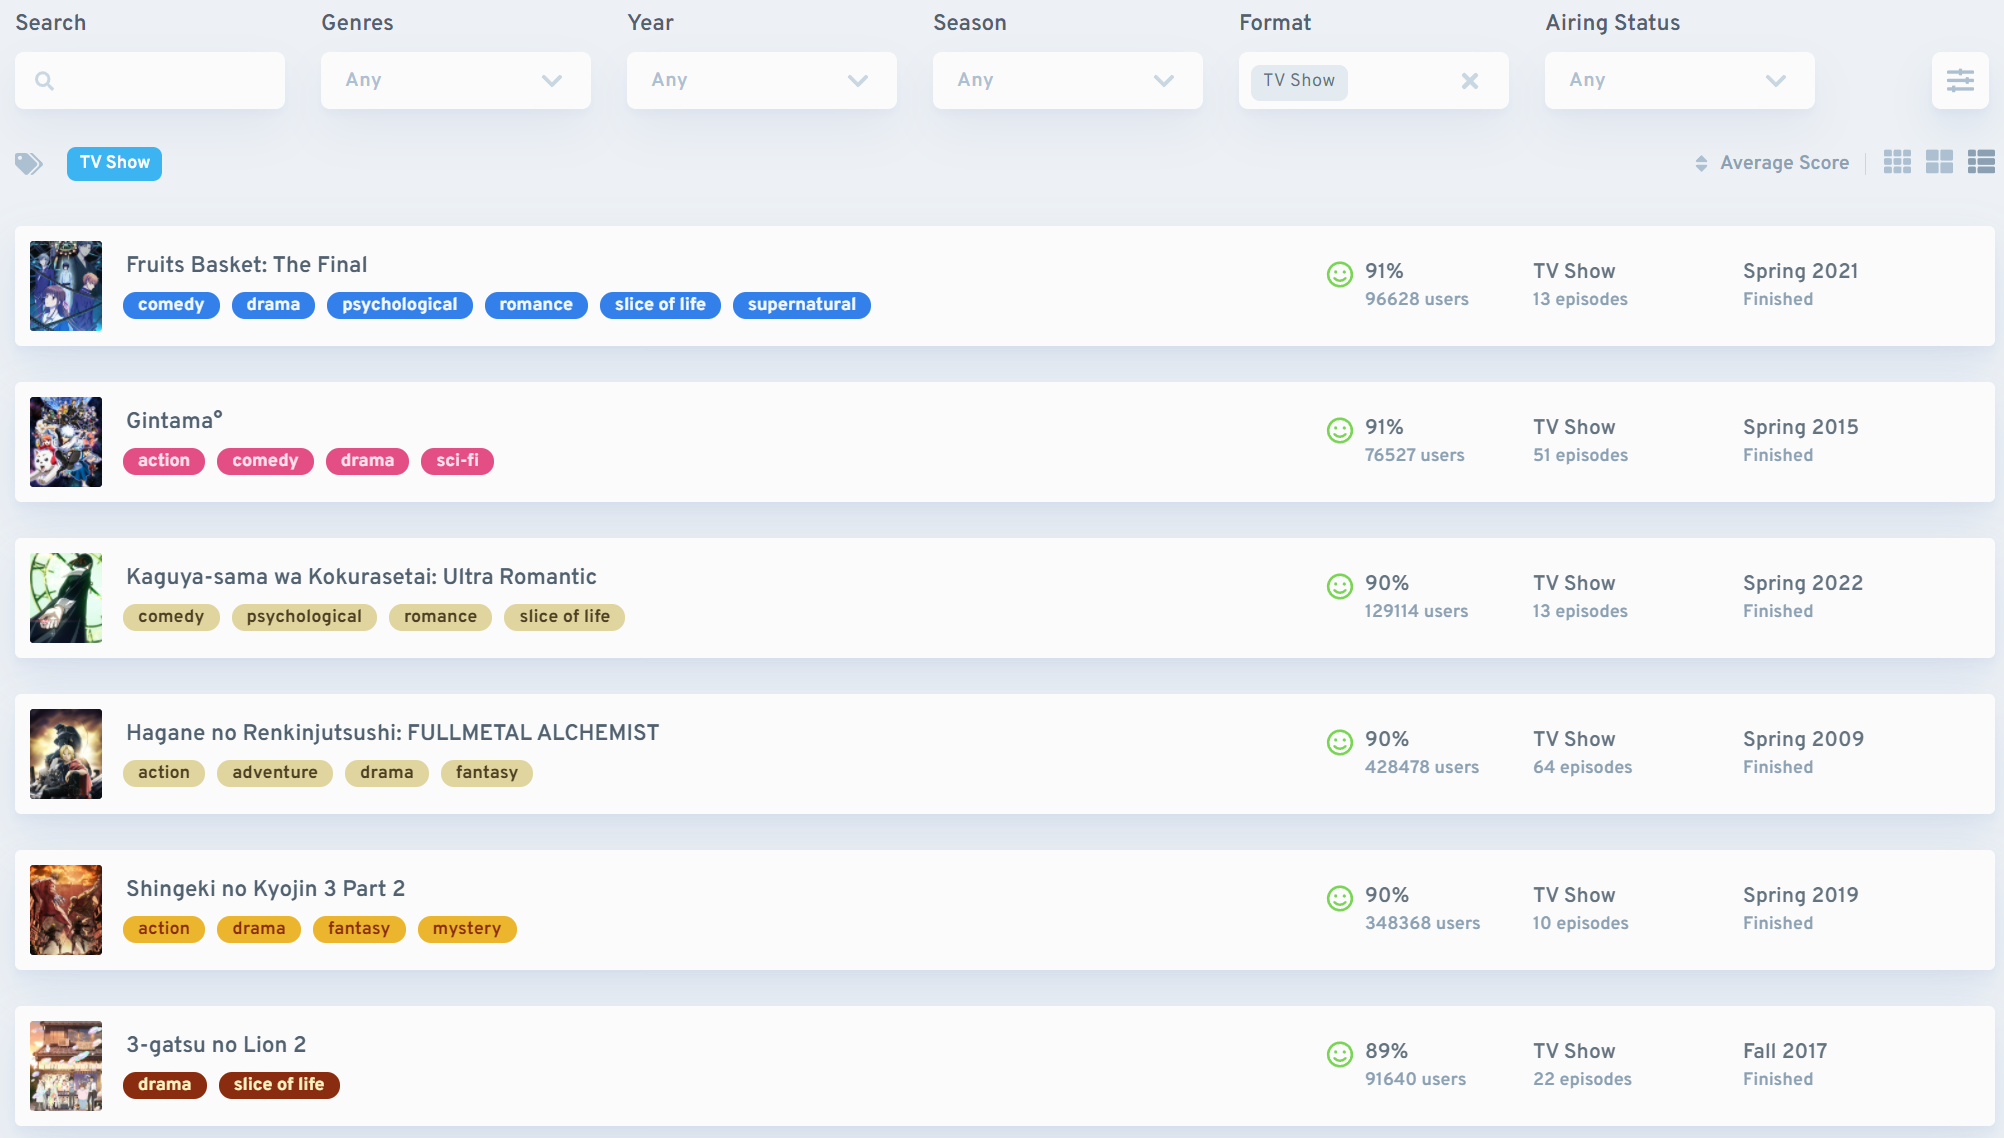The image size is (2004, 1138).
Task: Select the fantasy tag on Shingeki no Kyojin
Action: click(x=359, y=929)
